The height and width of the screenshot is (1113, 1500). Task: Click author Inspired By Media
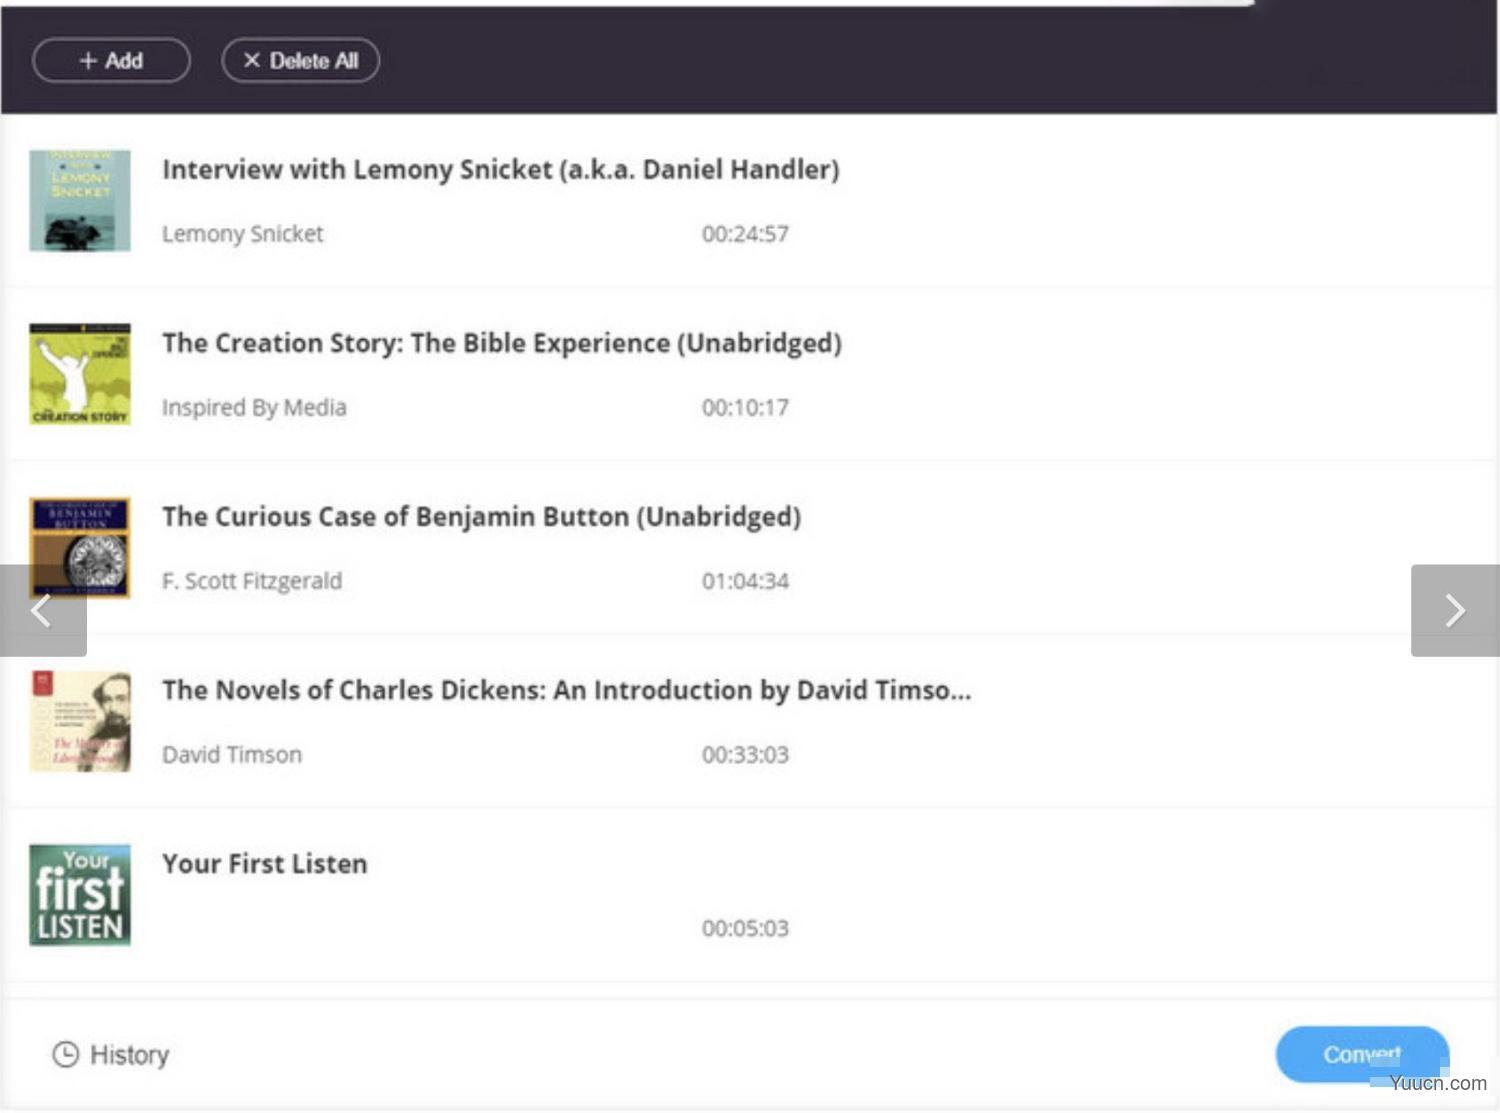[x=255, y=408]
